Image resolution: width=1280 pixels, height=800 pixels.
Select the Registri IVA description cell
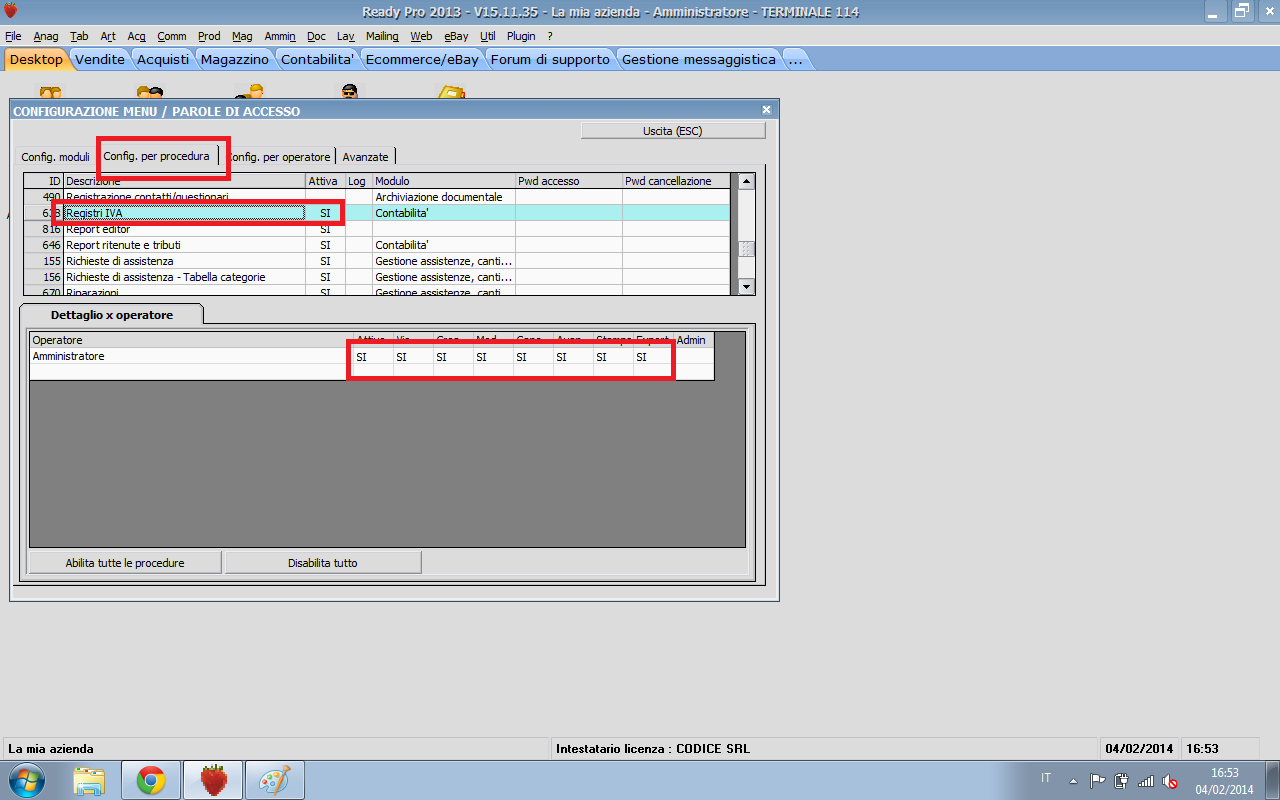click(x=185, y=213)
